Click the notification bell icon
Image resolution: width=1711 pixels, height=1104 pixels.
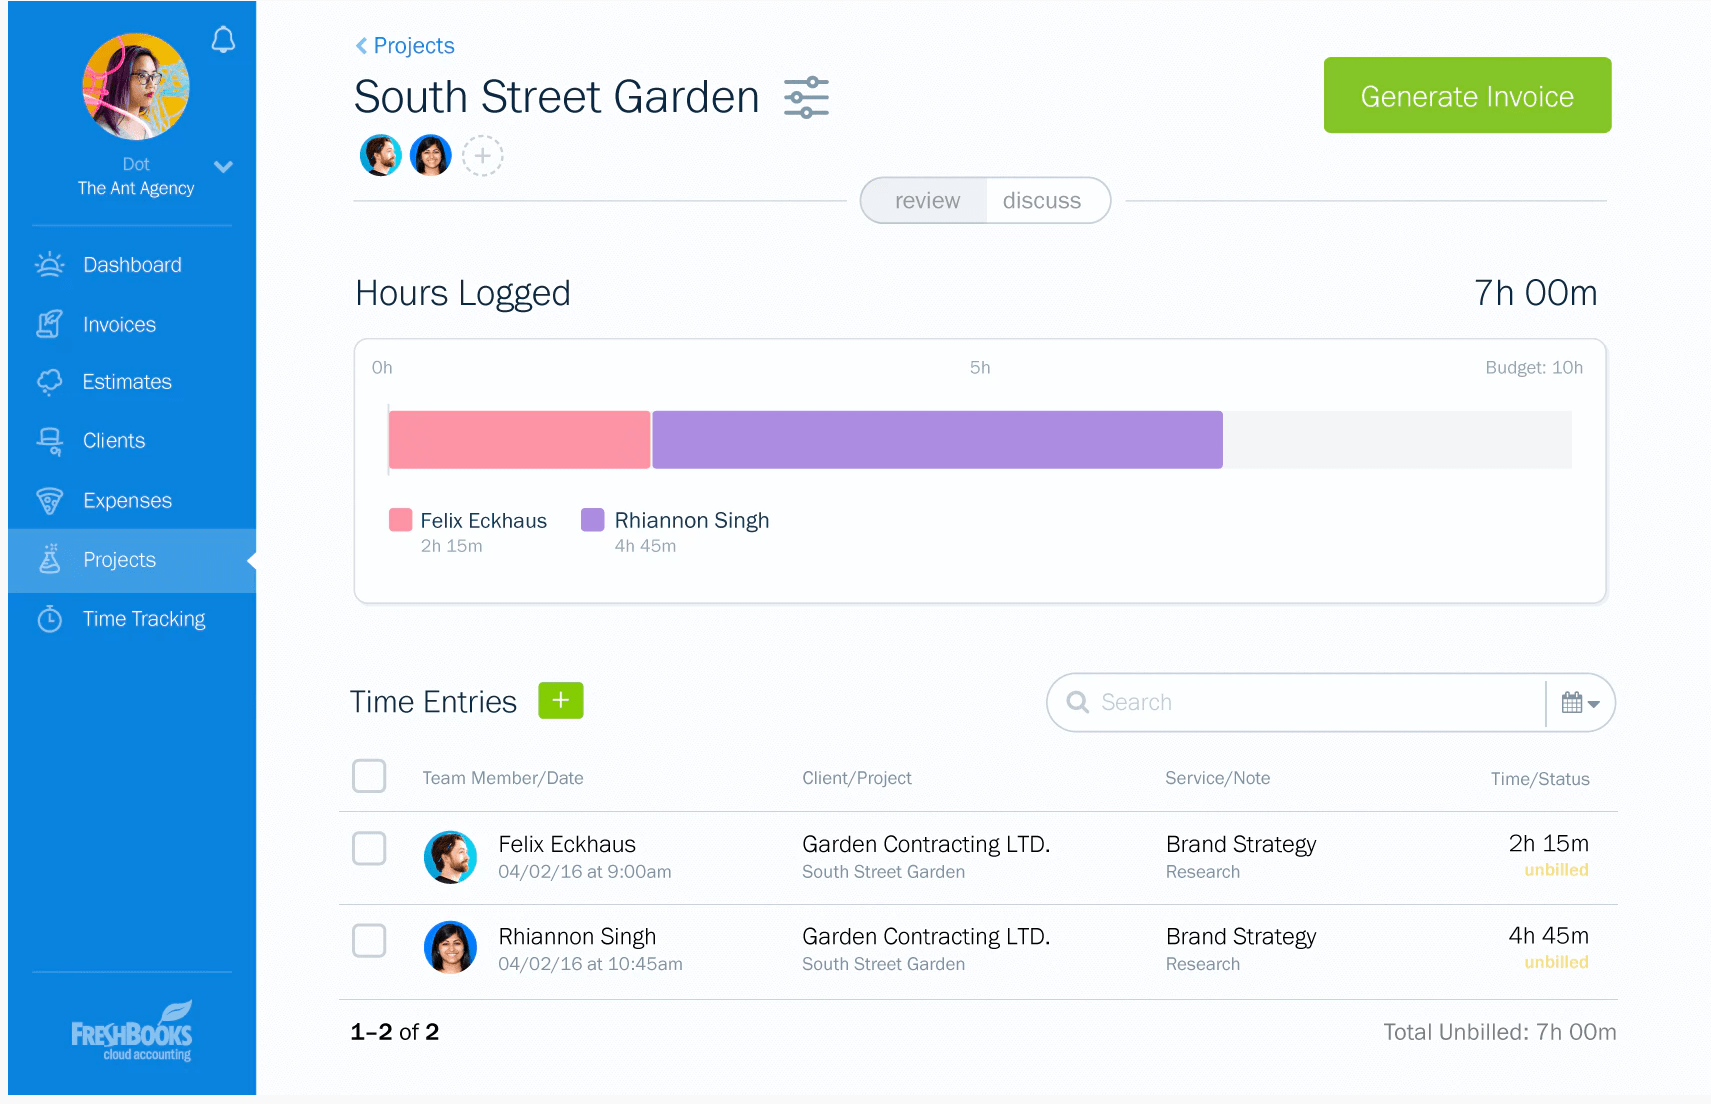tap(223, 40)
